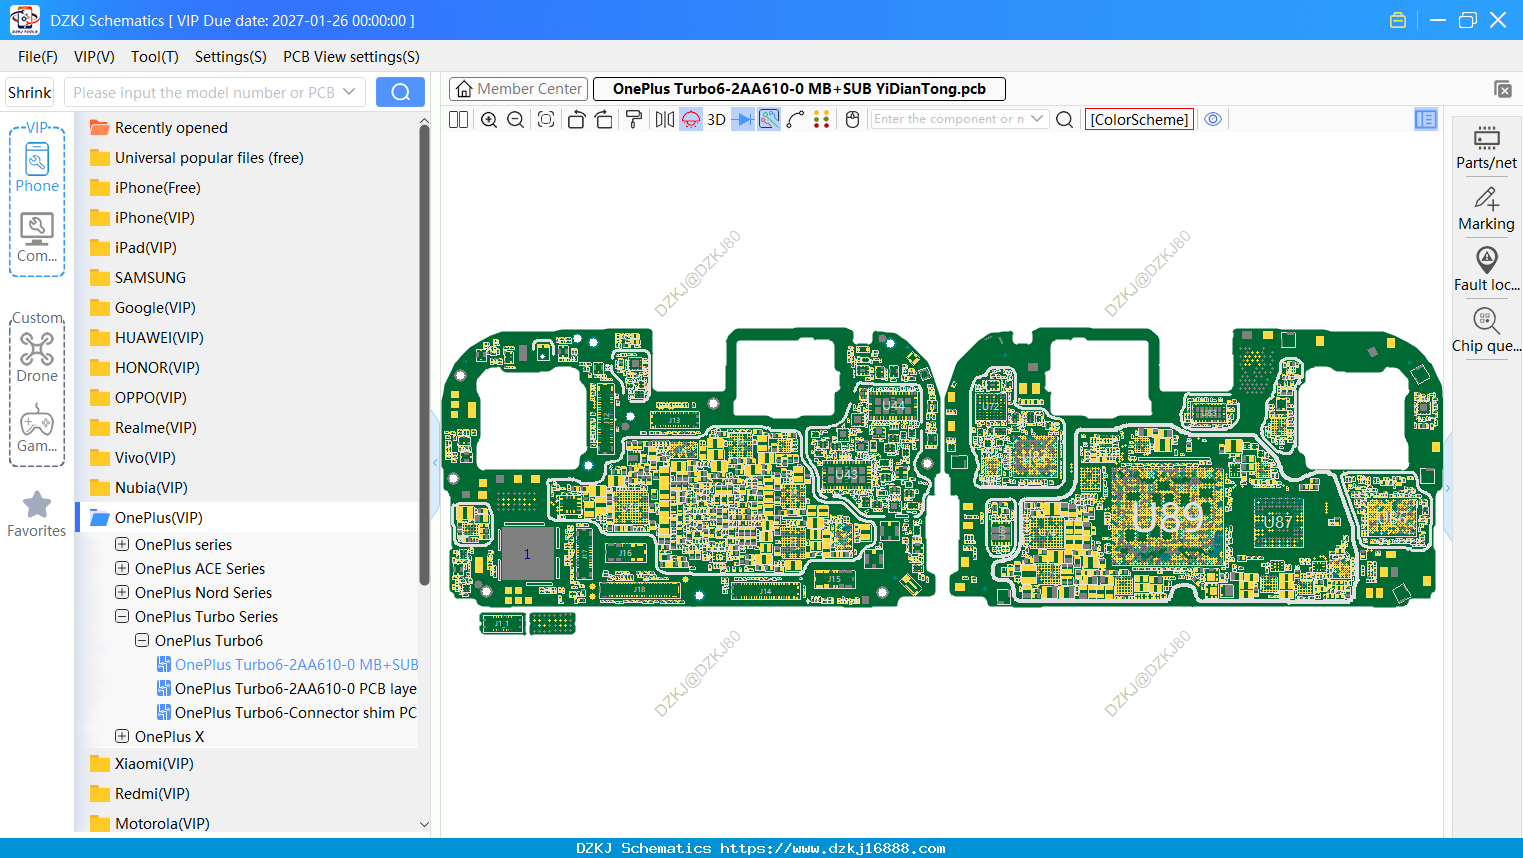
Task: Toggle the eye visibility icon
Action: coord(1213,119)
